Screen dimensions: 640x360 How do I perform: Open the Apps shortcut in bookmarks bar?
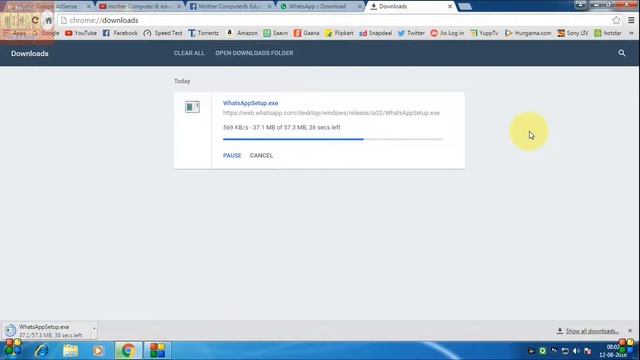tap(15, 33)
